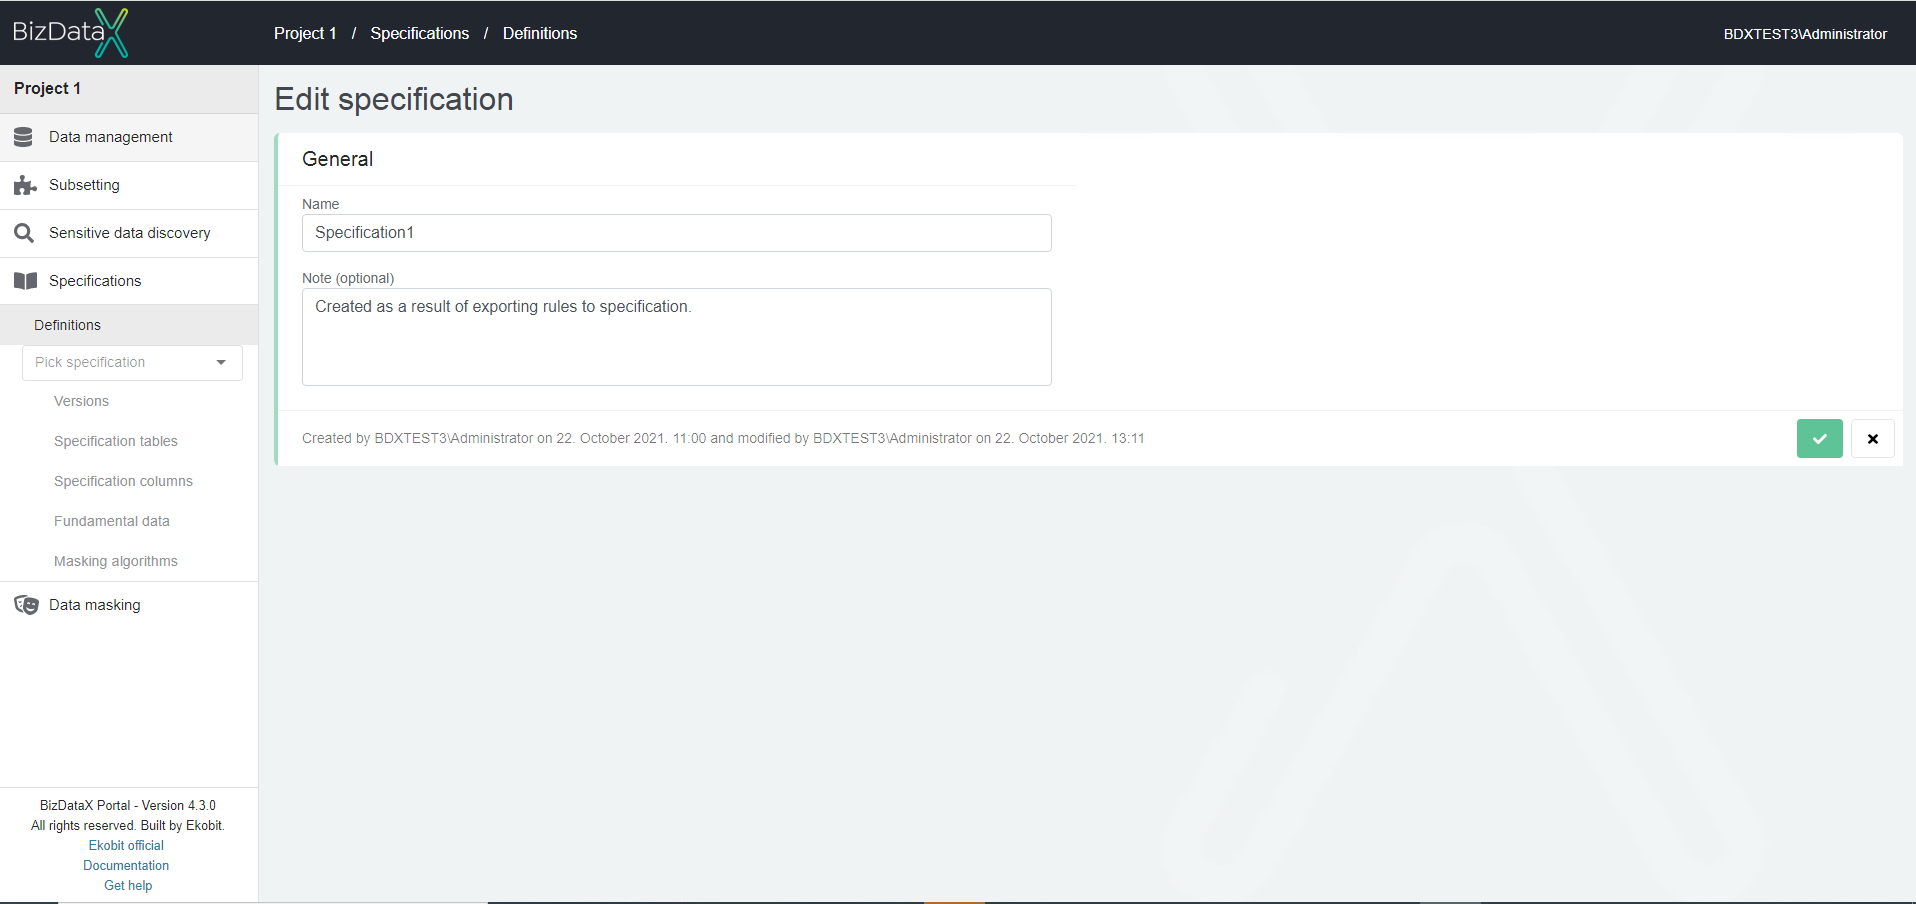Click the Data masking masks icon

(x=26, y=605)
